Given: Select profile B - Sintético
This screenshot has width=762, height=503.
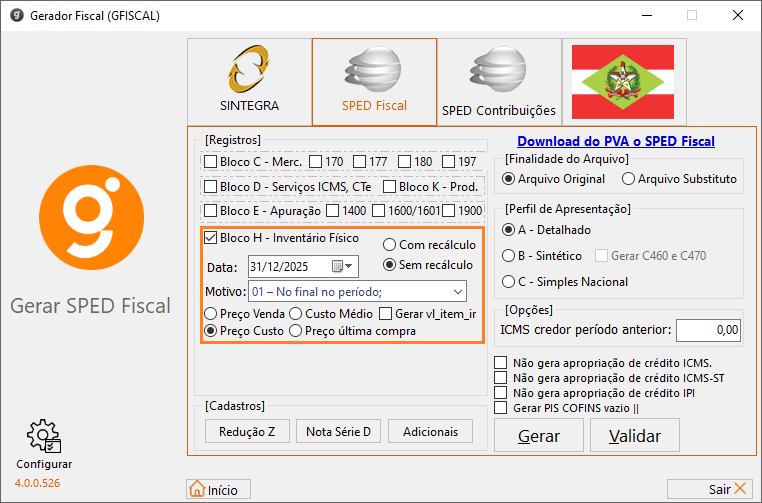Looking at the screenshot, I should [x=508, y=256].
